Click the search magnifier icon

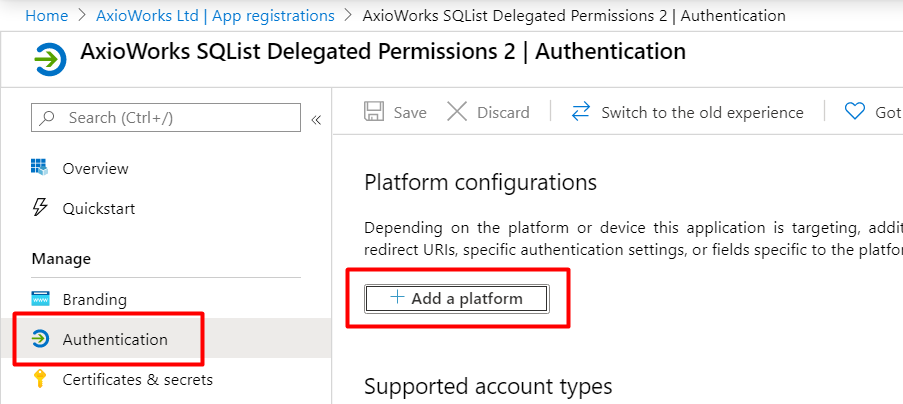point(47,118)
